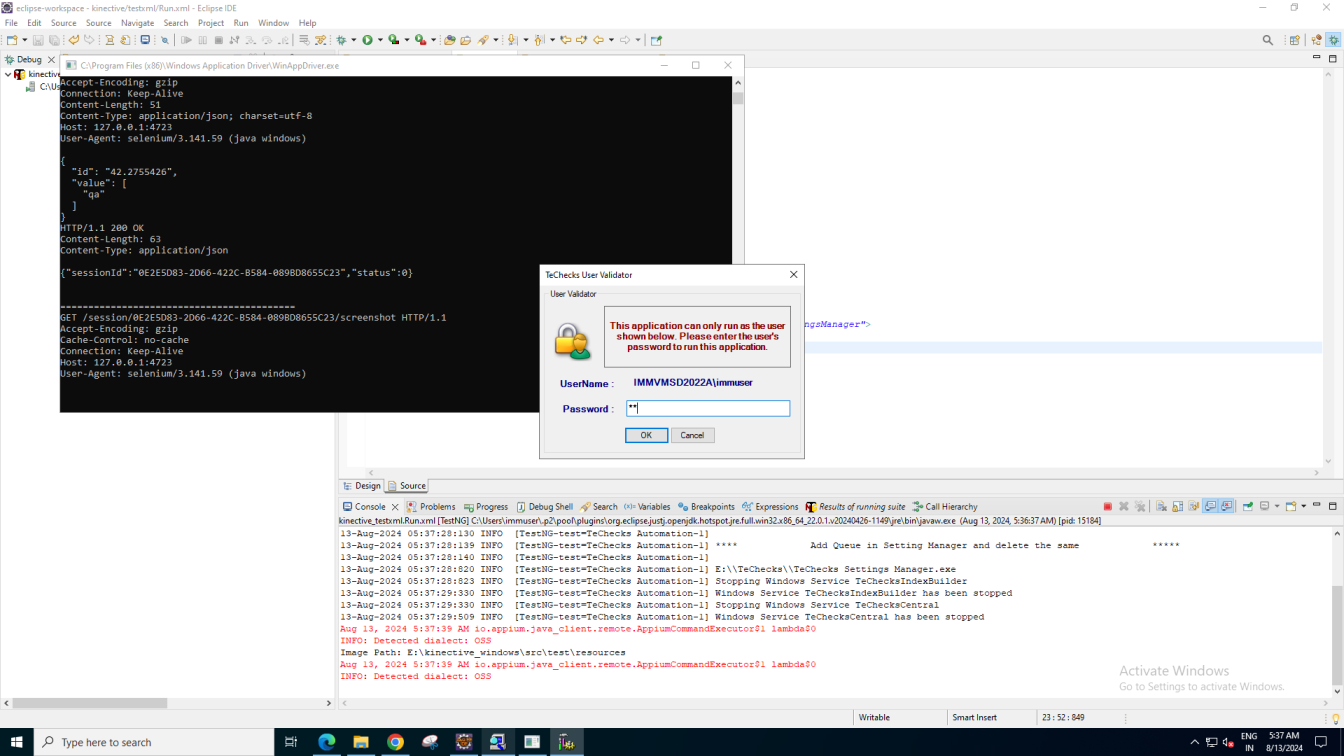
Task: Open dropdown arrow next to New icon
Action: 24,40
